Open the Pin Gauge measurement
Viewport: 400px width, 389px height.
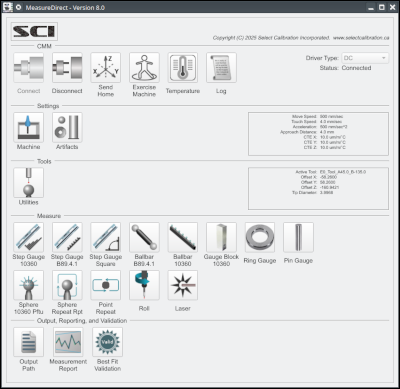coord(298,237)
